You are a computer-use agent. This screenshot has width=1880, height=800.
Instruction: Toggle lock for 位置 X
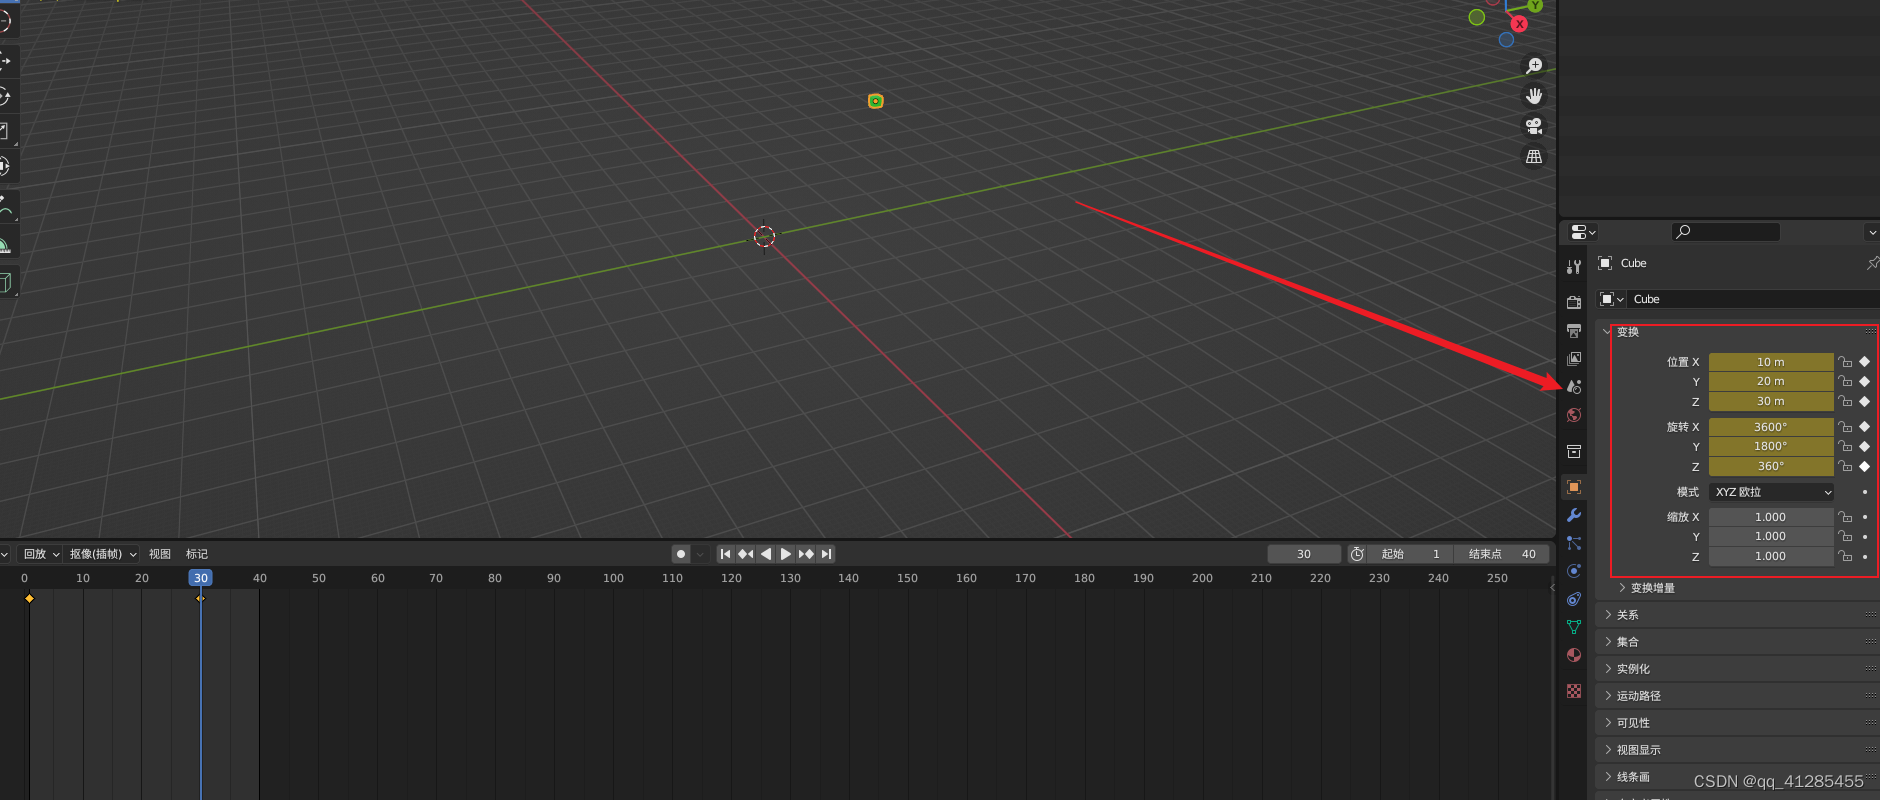pyautogui.click(x=1846, y=362)
